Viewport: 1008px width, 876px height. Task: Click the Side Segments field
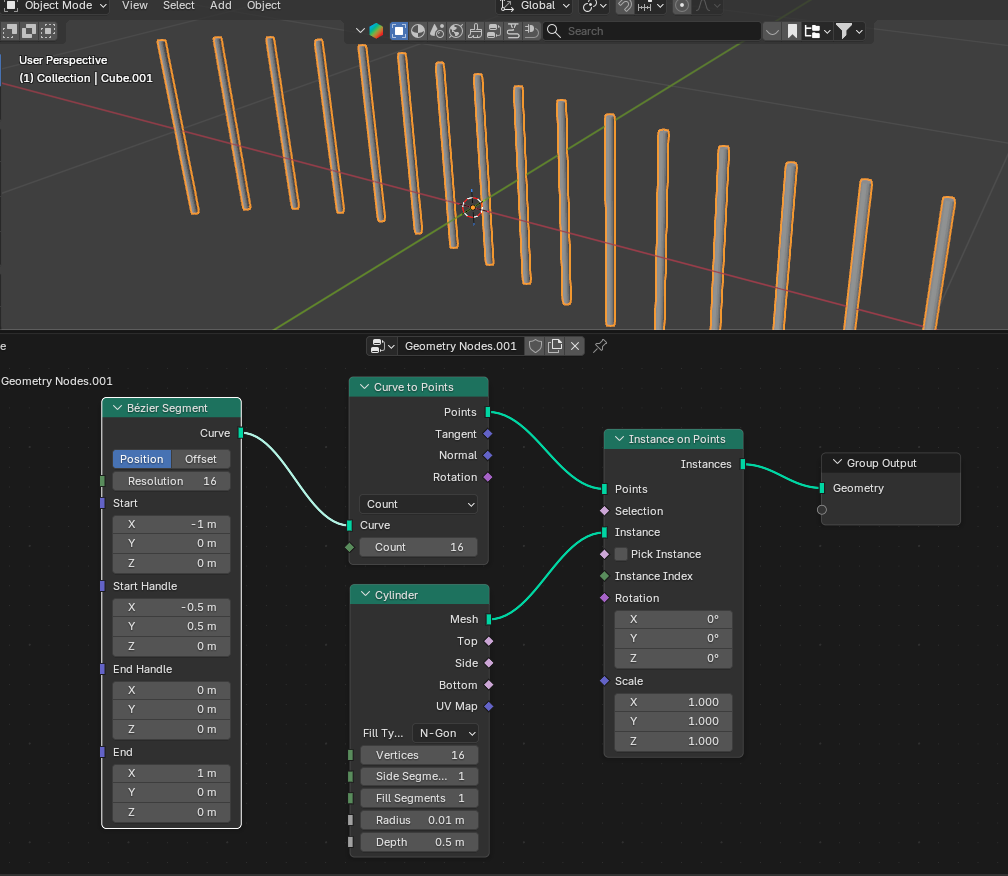419,776
